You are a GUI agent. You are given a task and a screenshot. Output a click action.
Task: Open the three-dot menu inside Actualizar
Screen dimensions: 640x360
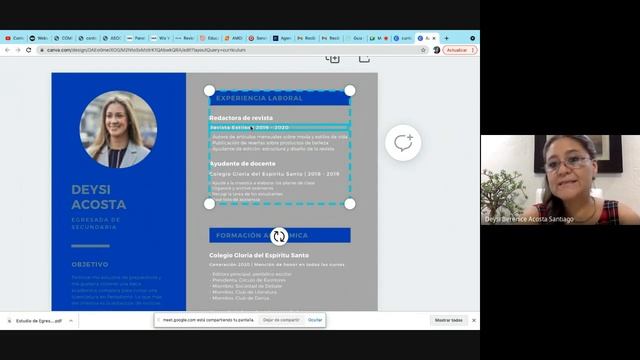[473, 50]
